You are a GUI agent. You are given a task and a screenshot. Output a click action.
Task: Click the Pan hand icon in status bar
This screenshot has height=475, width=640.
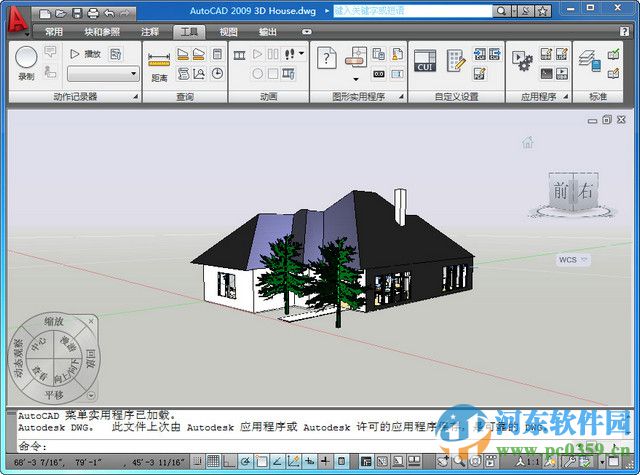point(443,462)
